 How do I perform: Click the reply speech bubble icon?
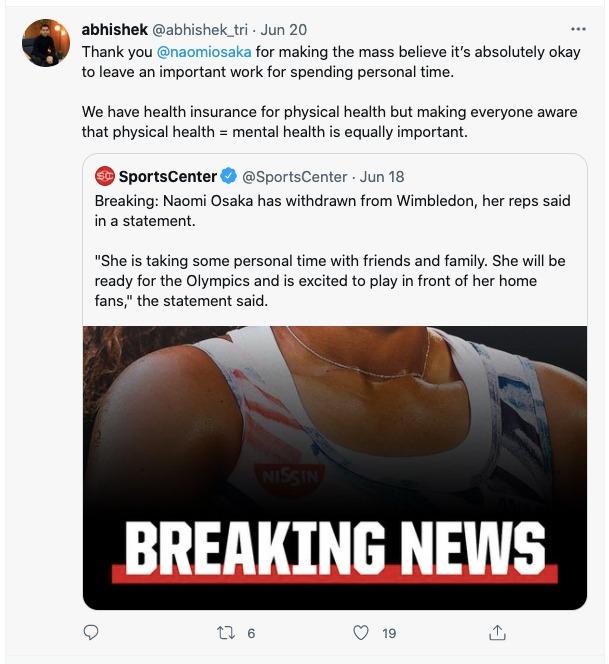click(x=91, y=633)
